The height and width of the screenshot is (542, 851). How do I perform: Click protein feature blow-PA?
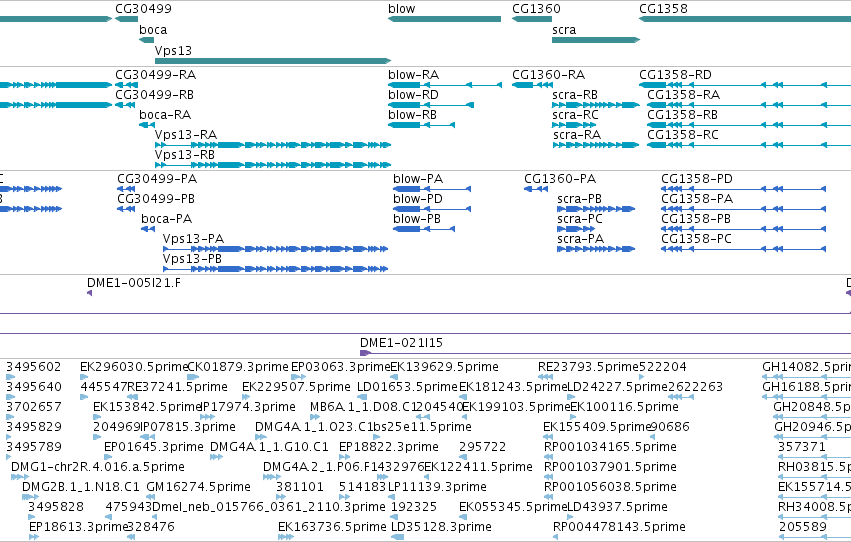[x=432, y=189]
